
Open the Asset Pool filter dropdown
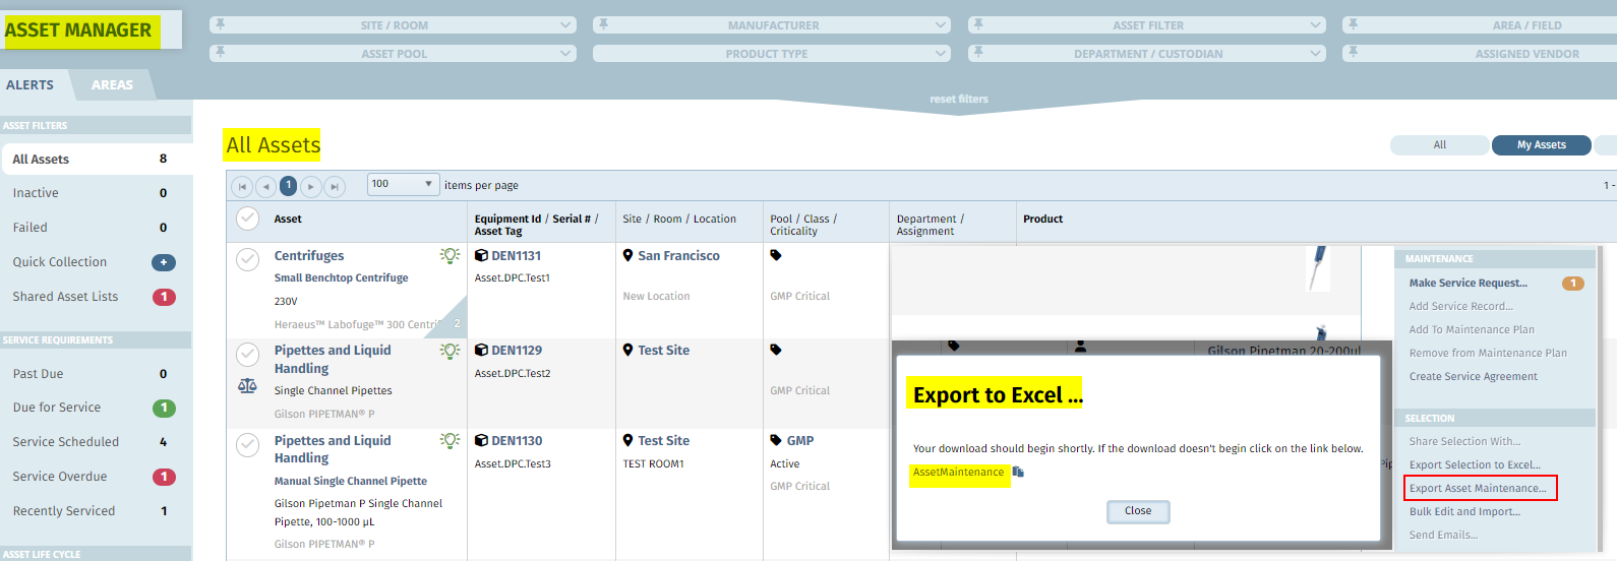point(393,53)
